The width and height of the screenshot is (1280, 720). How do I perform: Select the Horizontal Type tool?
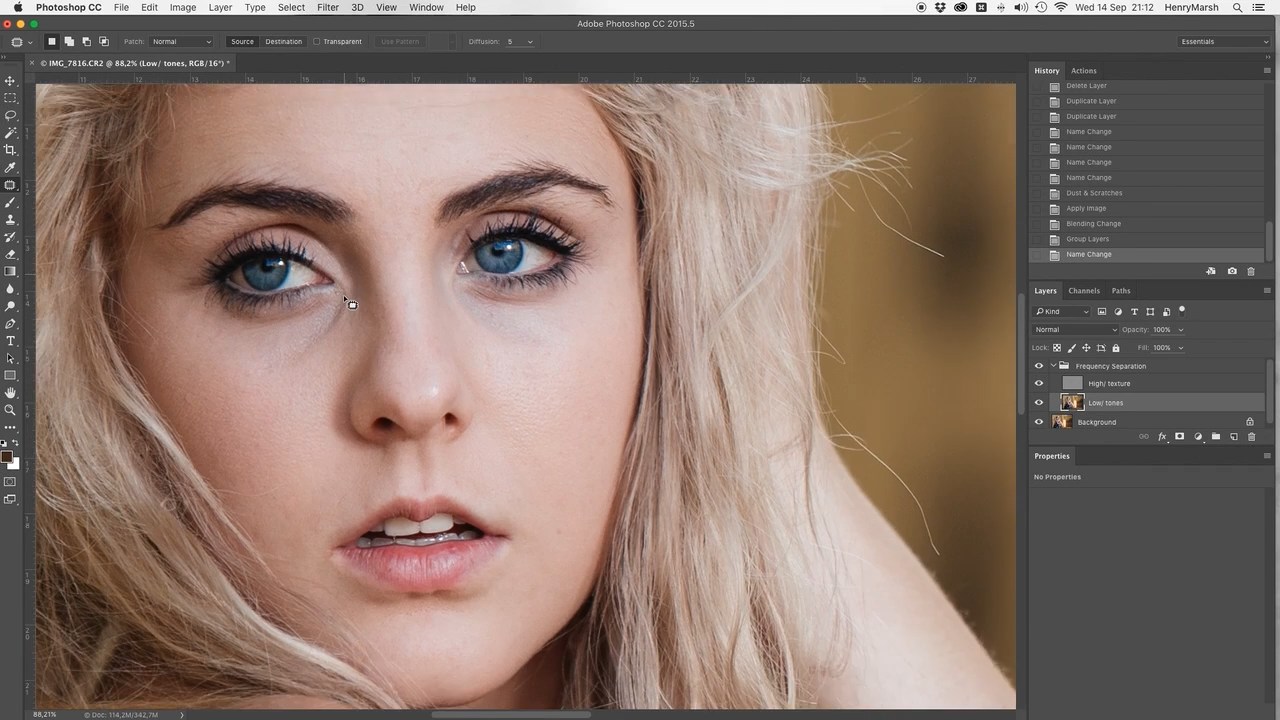tap(11, 341)
